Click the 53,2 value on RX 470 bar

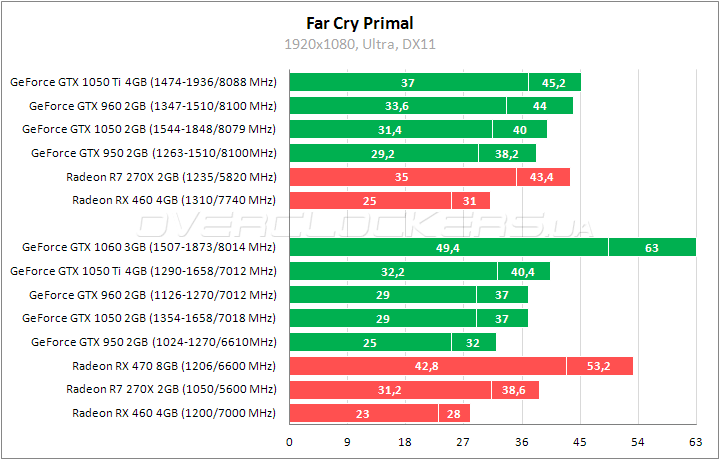pyautogui.click(x=599, y=366)
